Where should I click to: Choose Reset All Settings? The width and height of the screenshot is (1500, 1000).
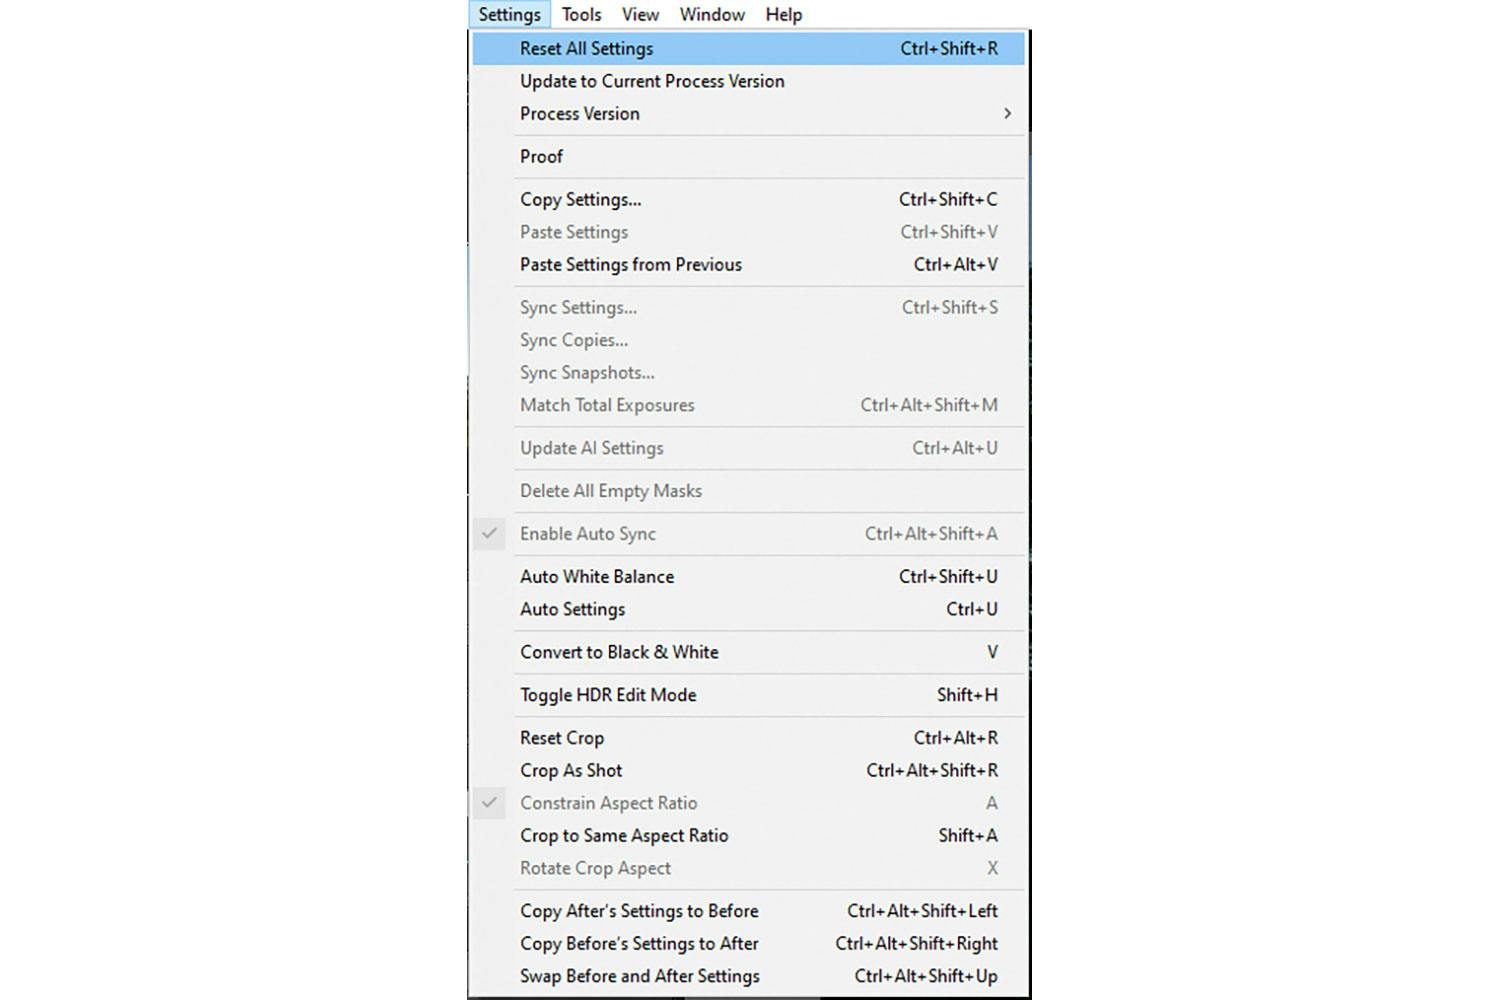pyautogui.click(x=586, y=49)
